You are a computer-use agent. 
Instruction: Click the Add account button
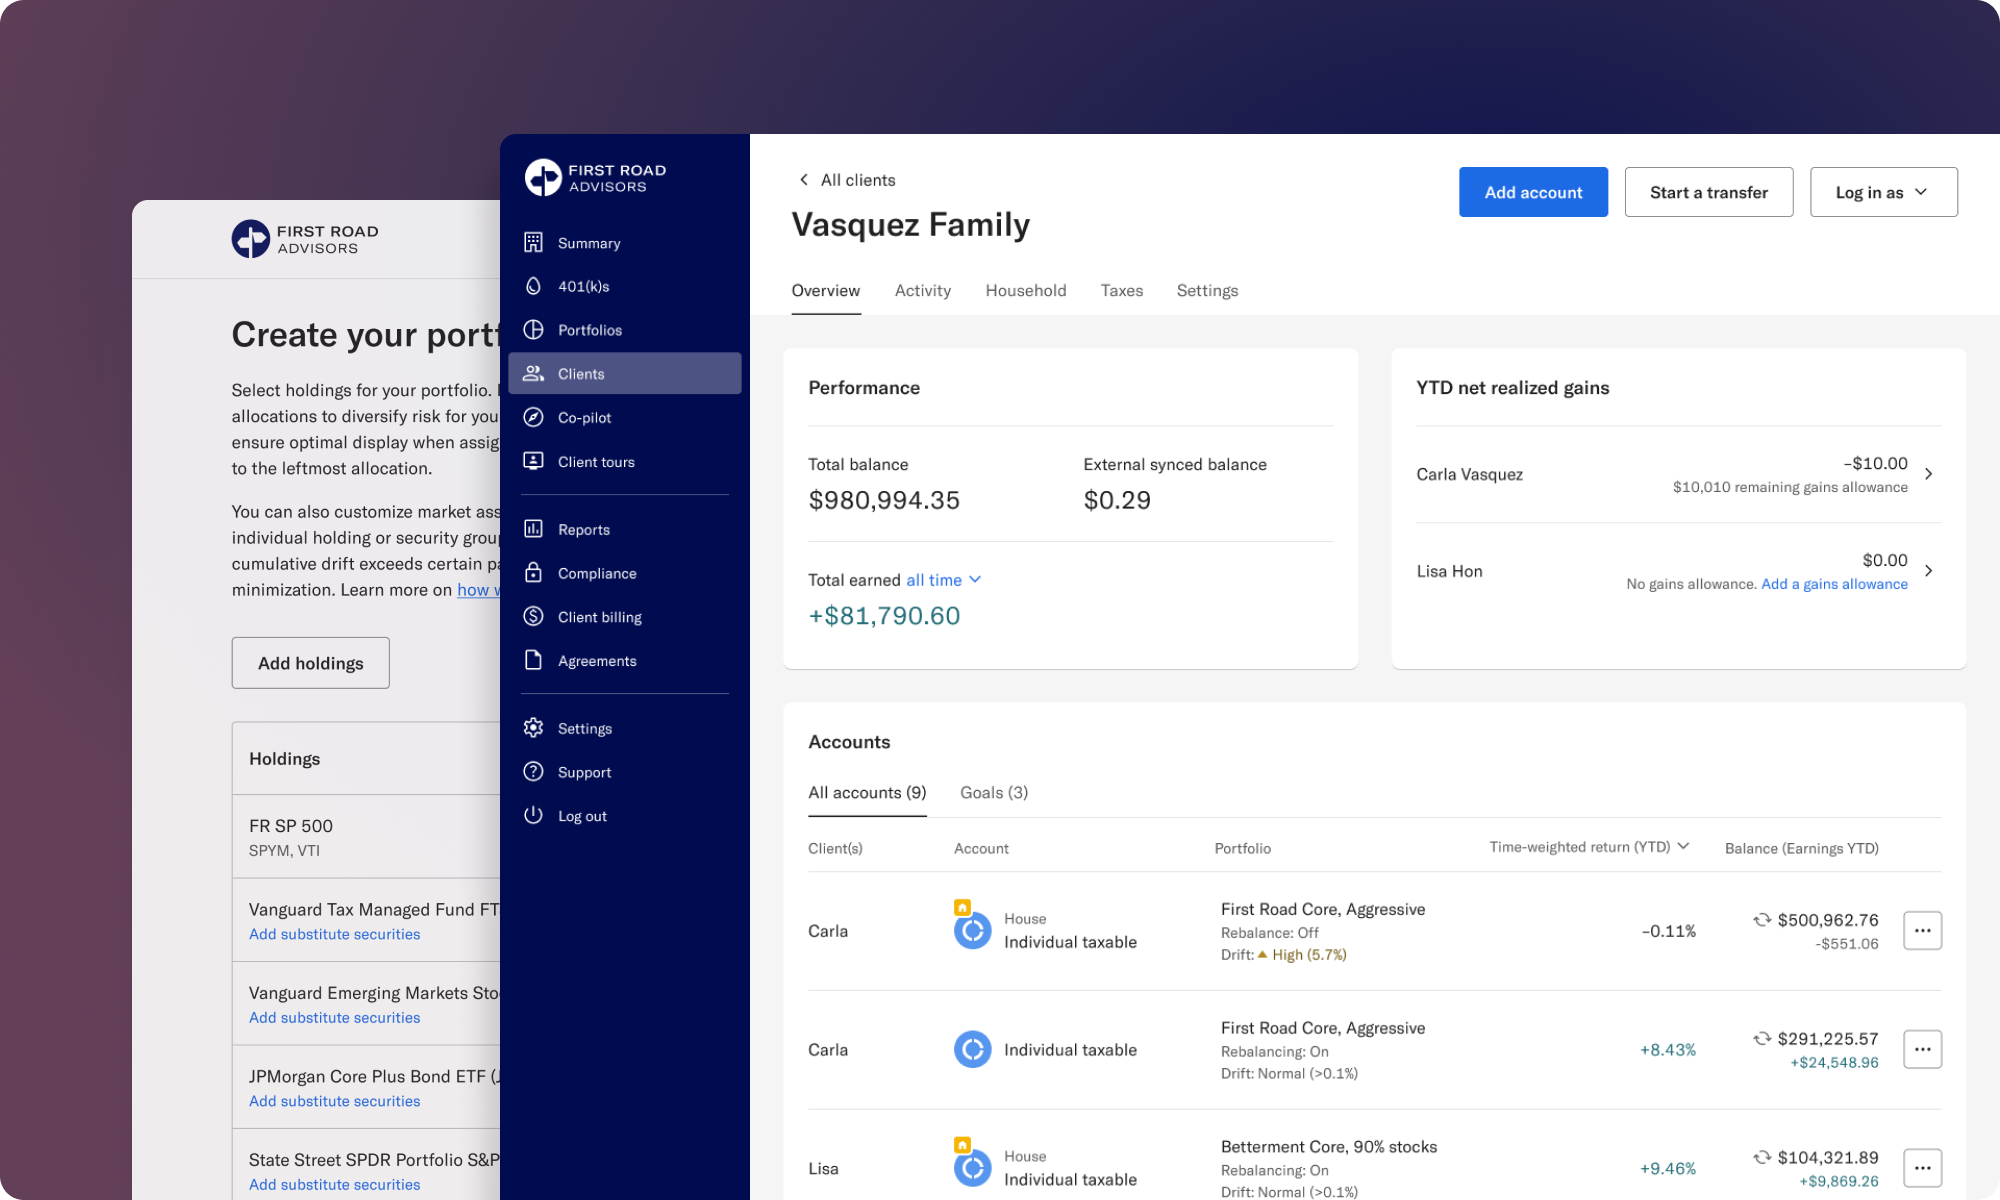(1533, 191)
